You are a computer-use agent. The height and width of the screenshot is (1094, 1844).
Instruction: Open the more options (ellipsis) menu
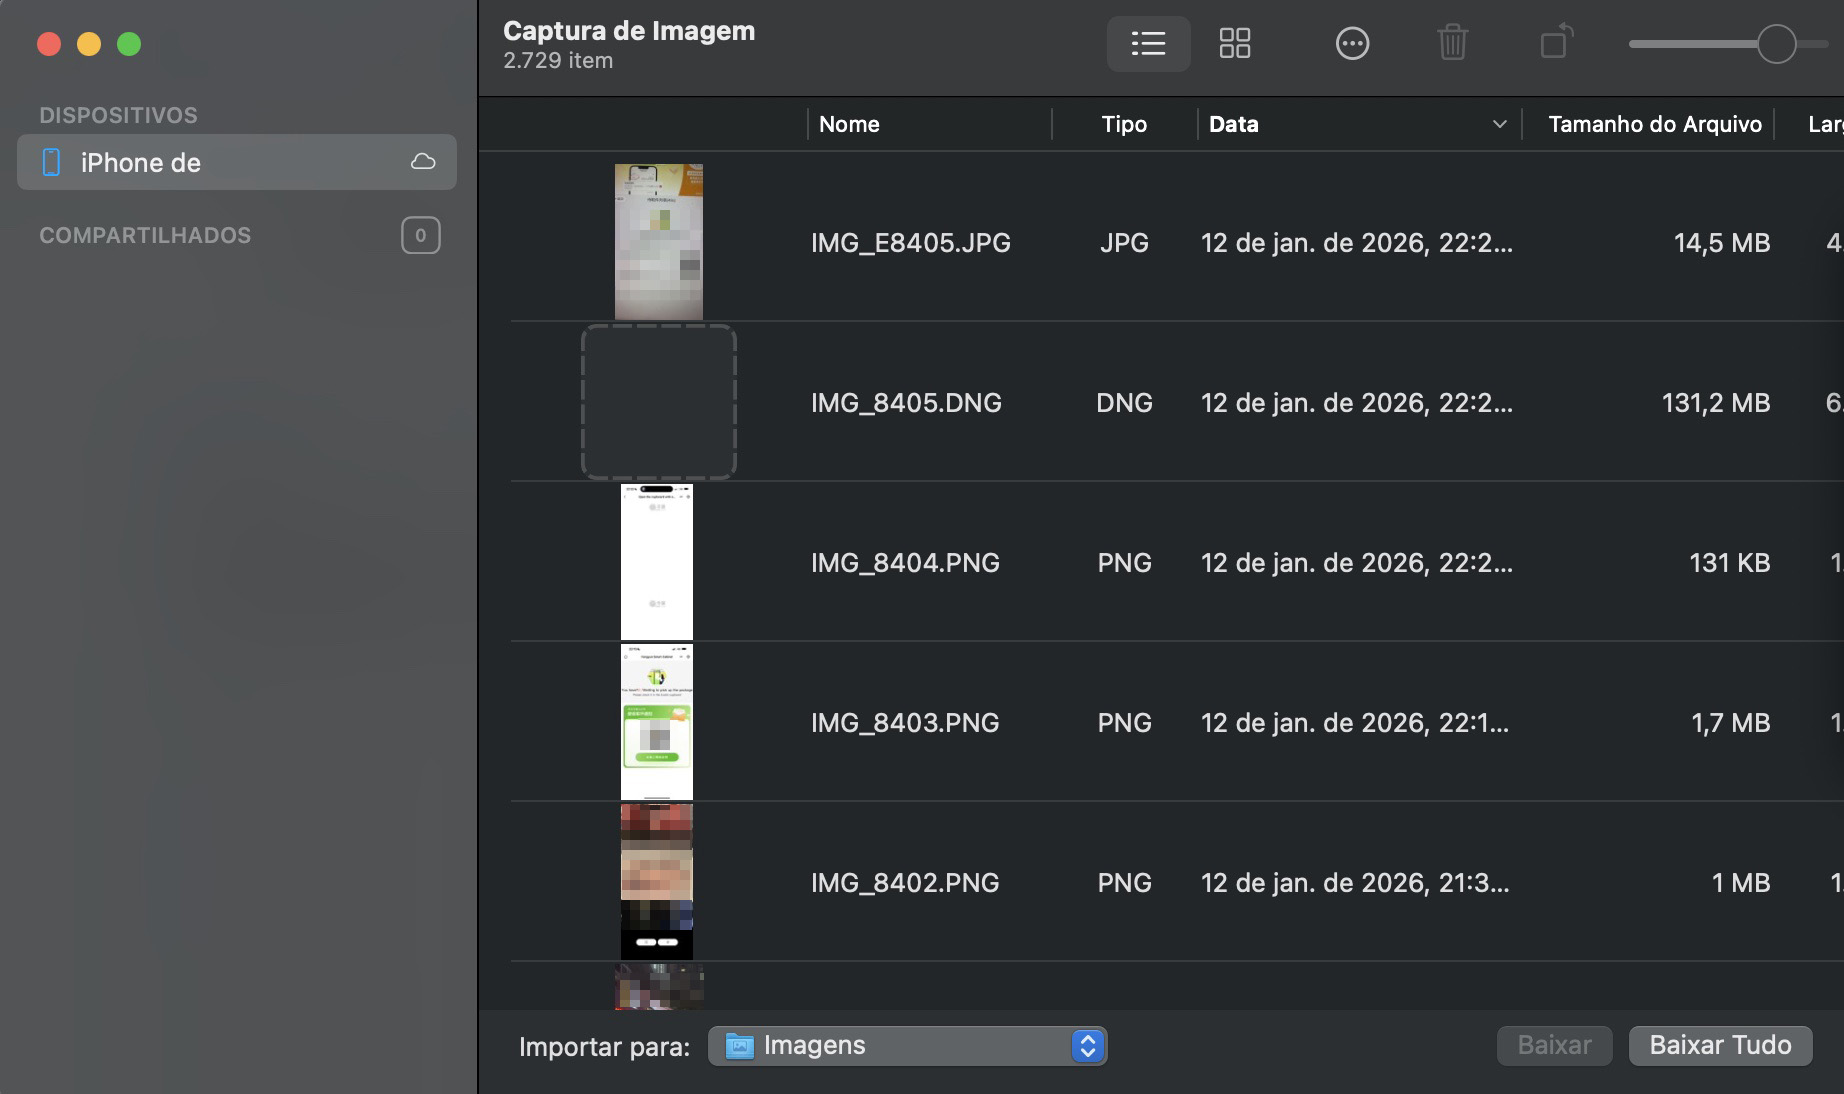(1352, 43)
